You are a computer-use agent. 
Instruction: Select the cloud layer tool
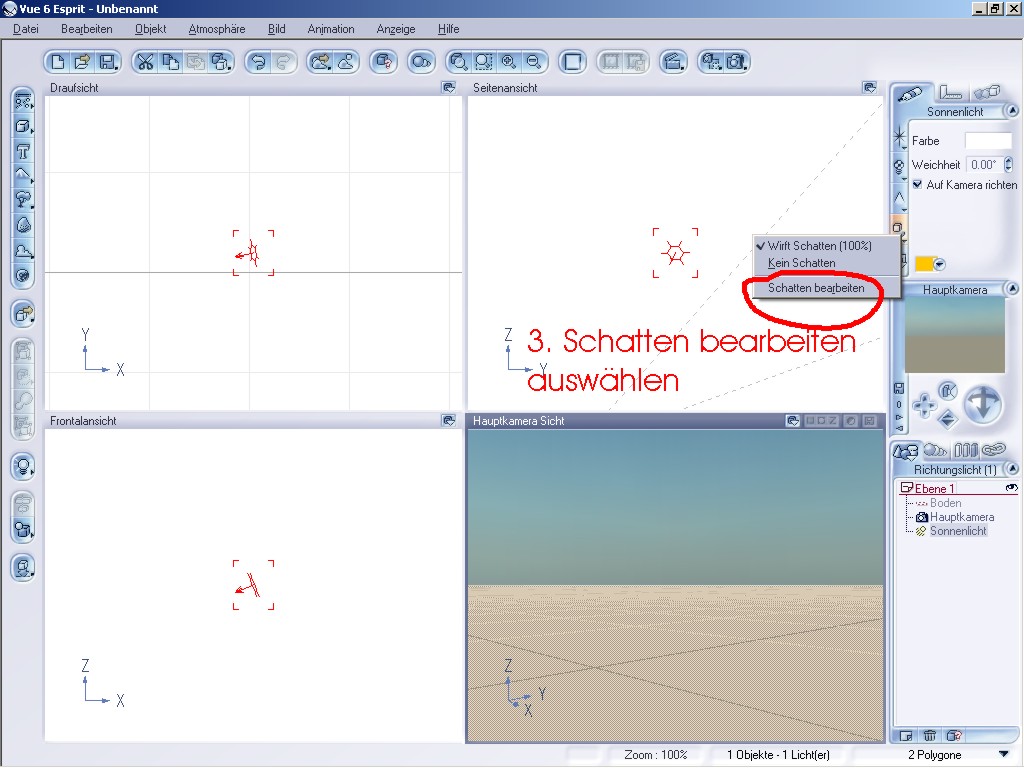(23, 249)
